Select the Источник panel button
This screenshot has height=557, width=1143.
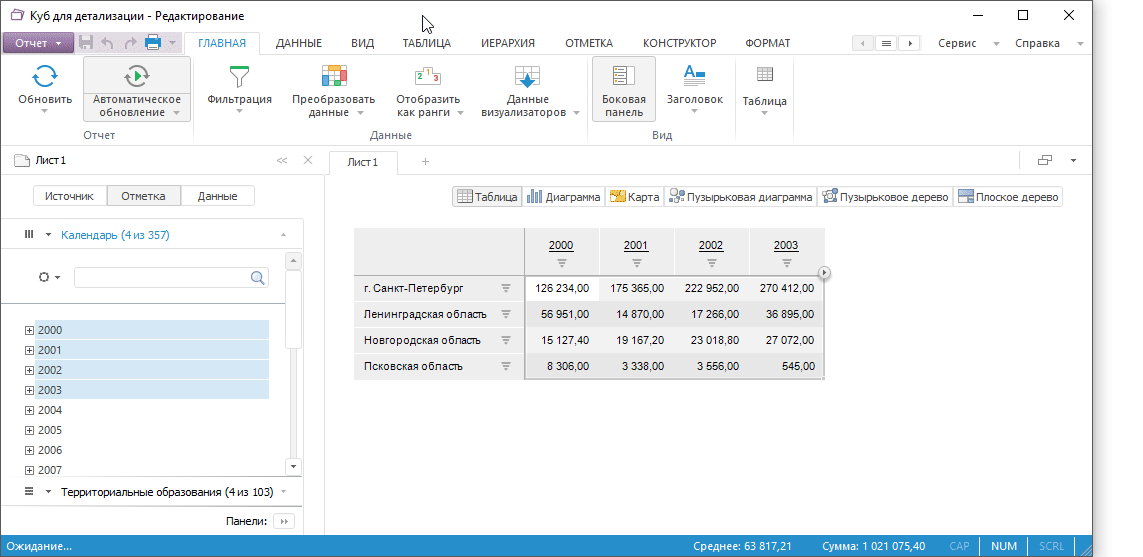(x=70, y=196)
